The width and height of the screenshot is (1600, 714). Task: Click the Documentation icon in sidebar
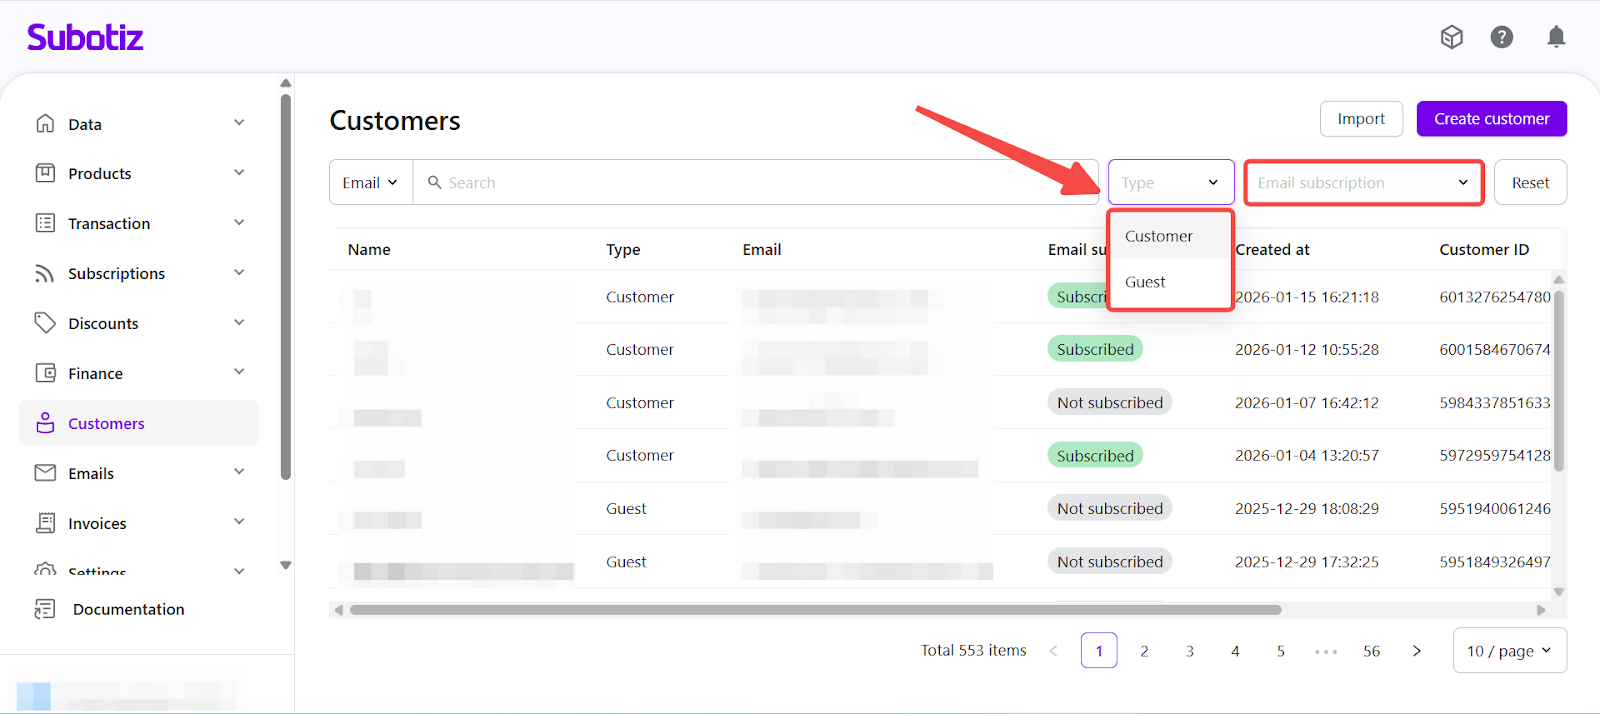45,609
